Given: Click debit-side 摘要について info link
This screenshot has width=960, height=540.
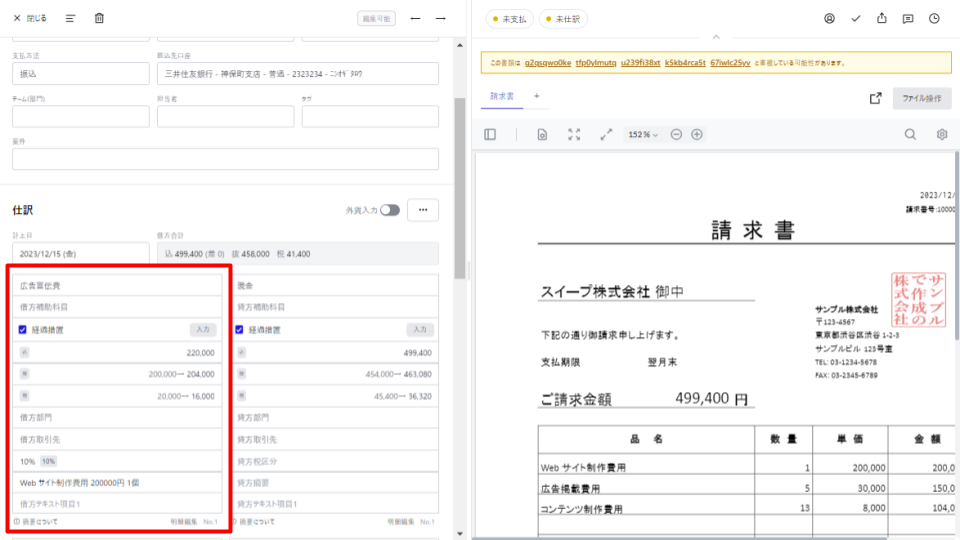Looking at the screenshot, I should 36,522.
